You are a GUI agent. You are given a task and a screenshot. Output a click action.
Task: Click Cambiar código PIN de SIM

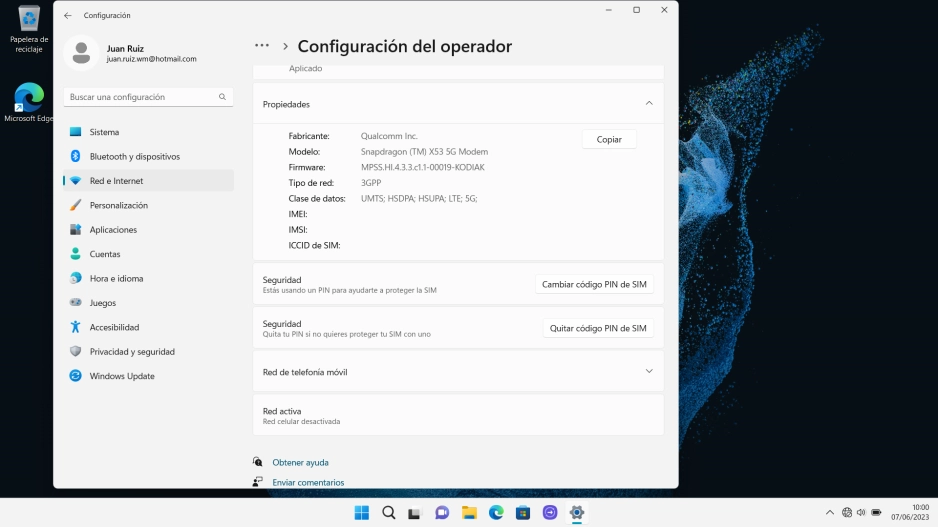(x=594, y=284)
